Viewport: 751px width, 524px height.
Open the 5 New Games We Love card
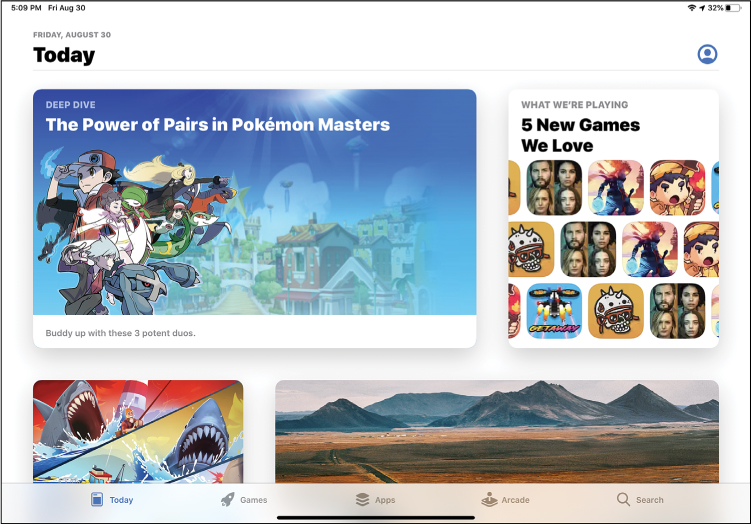pos(613,218)
